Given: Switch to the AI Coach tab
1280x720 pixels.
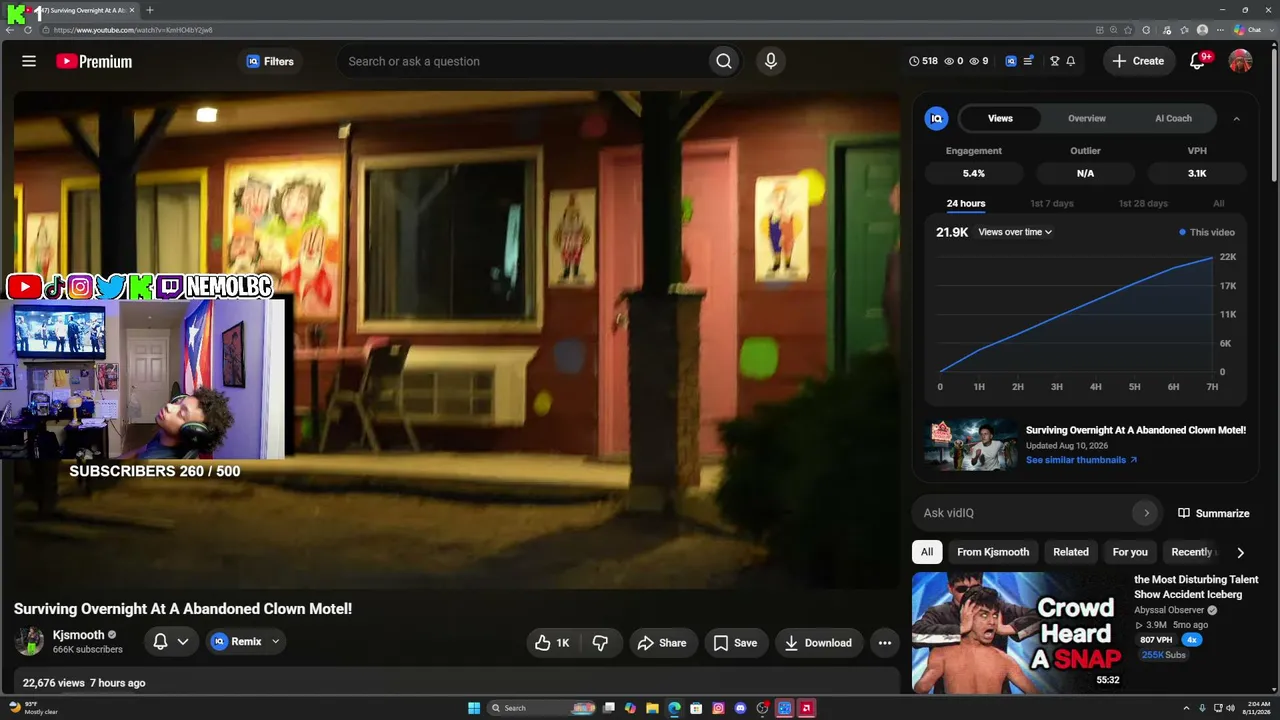Looking at the screenshot, I should (1173, 118).
